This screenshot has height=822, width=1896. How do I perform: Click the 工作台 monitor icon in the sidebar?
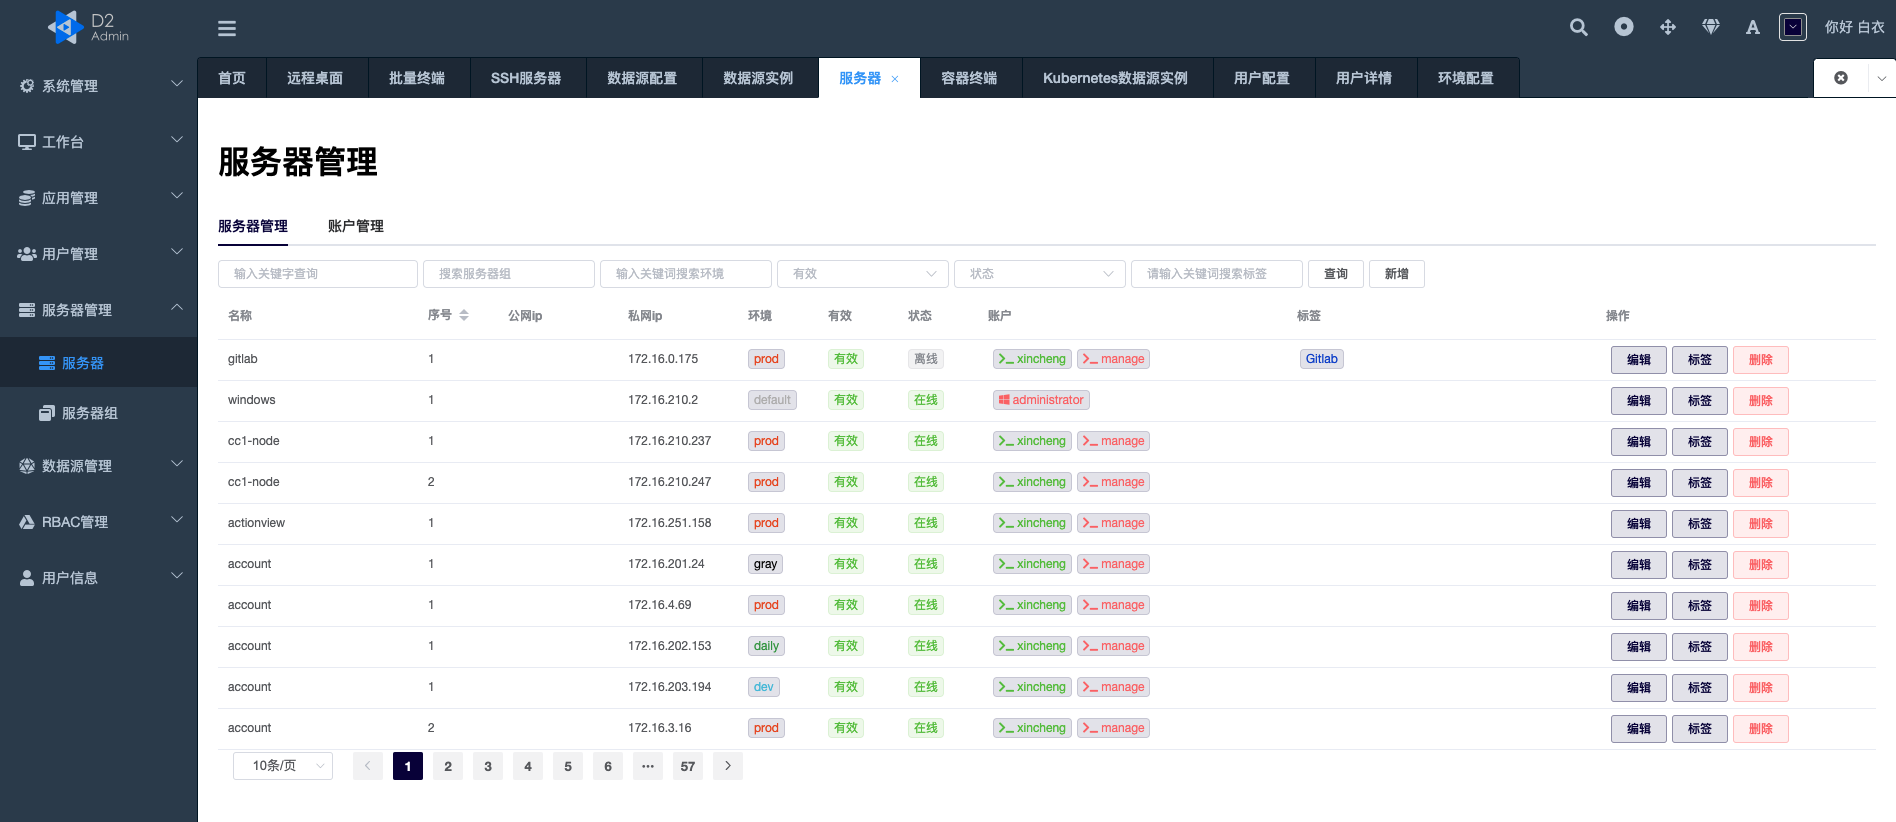27,142
